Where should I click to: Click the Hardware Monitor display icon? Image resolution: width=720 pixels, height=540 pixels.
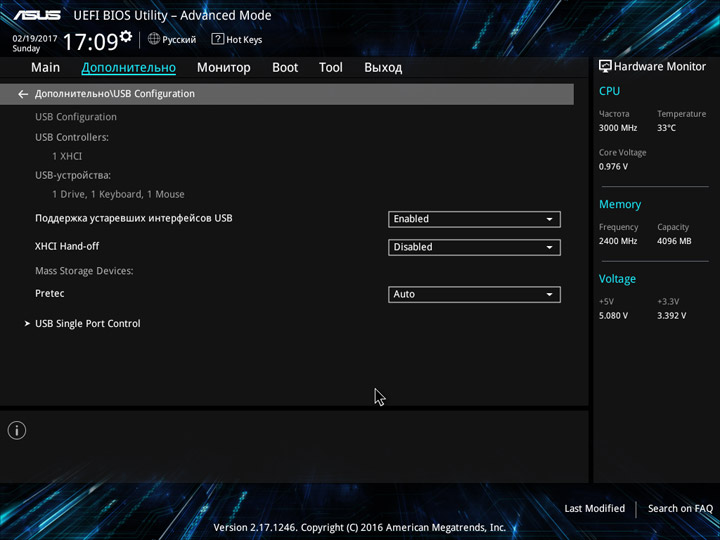tap(605, 66)
